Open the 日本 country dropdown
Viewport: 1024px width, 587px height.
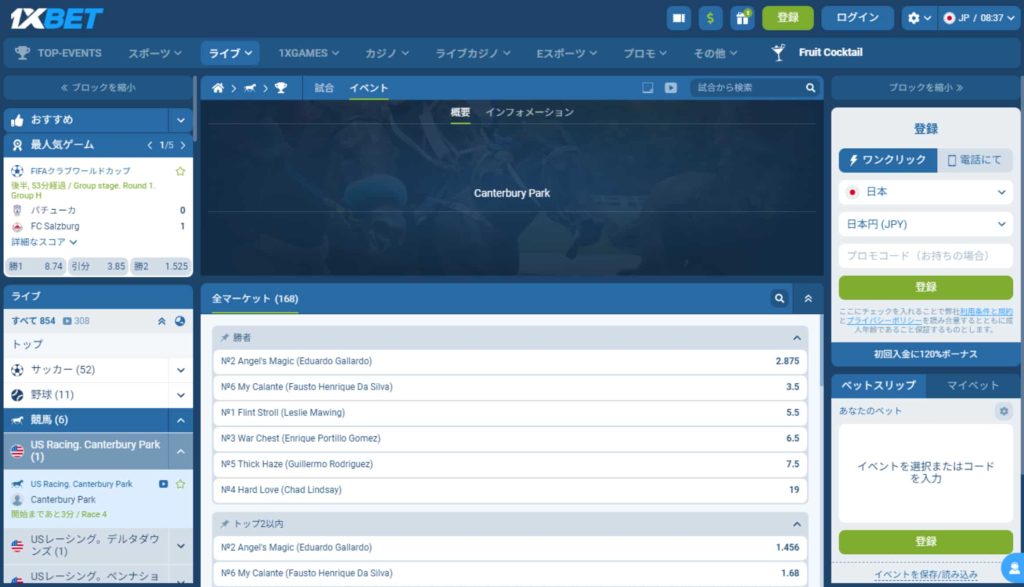point(925,192)
